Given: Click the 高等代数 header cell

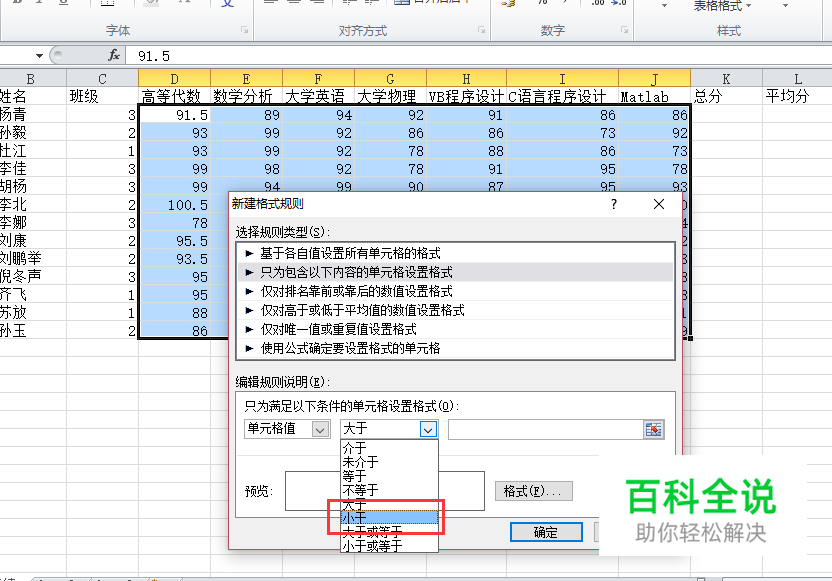Looking at the screenshot, I should click(x=175, y=96).
